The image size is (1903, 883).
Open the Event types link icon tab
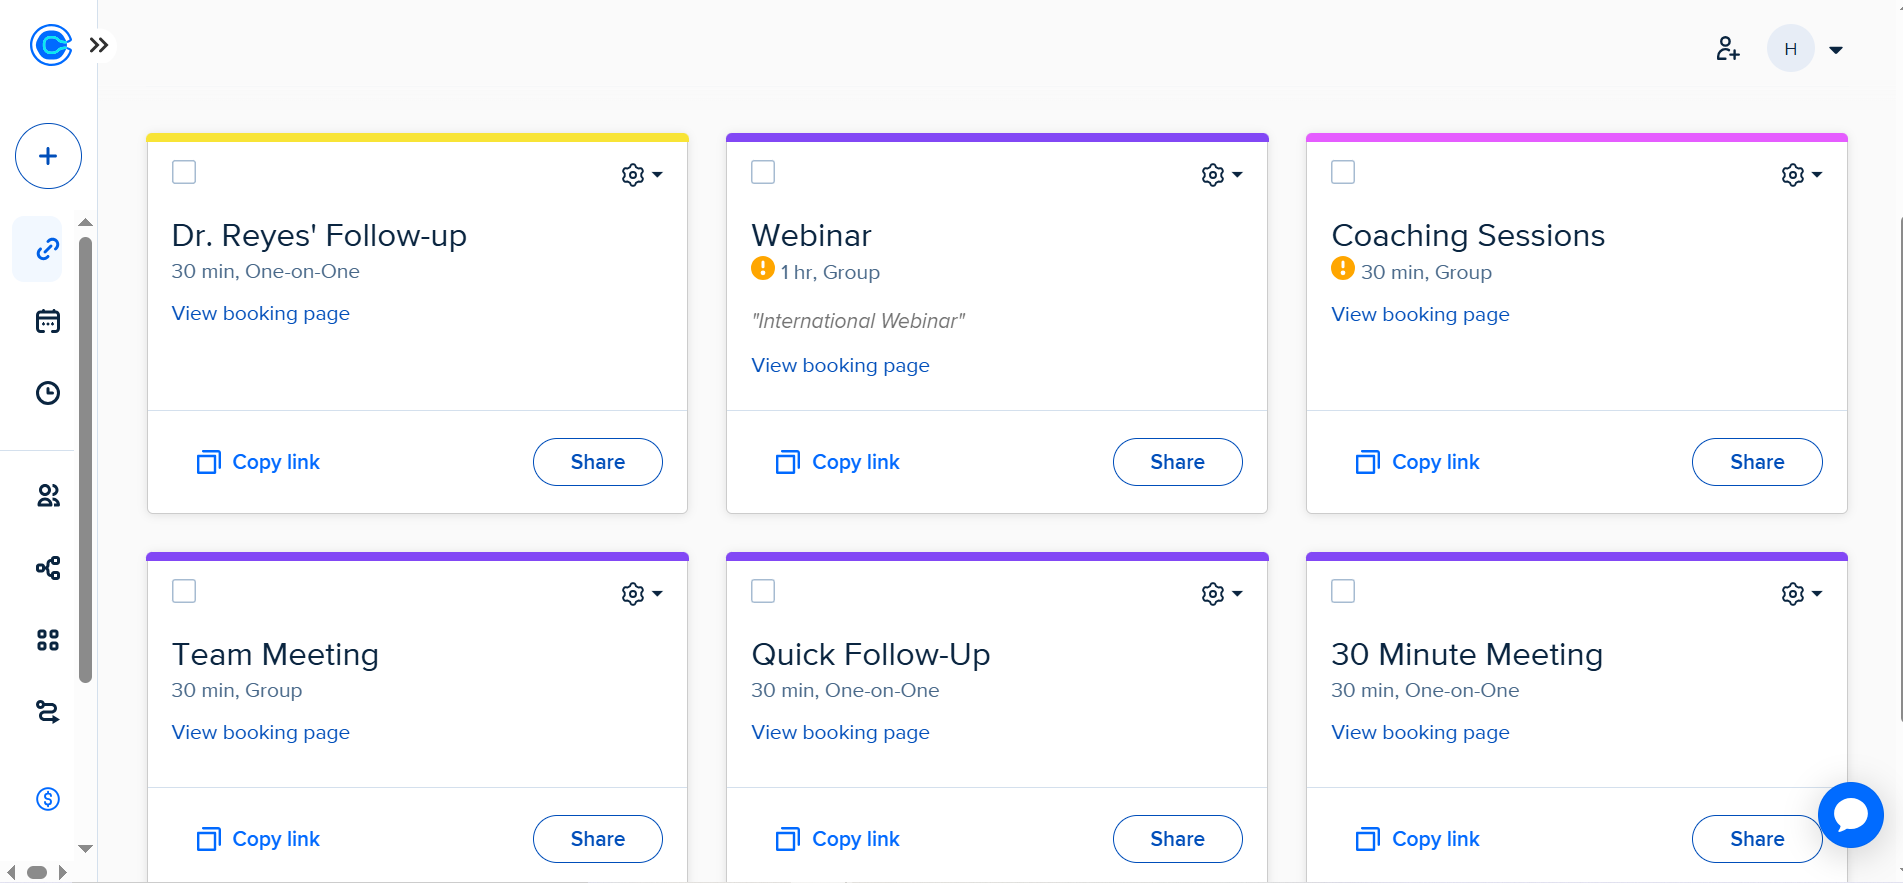tap(48, 249)
